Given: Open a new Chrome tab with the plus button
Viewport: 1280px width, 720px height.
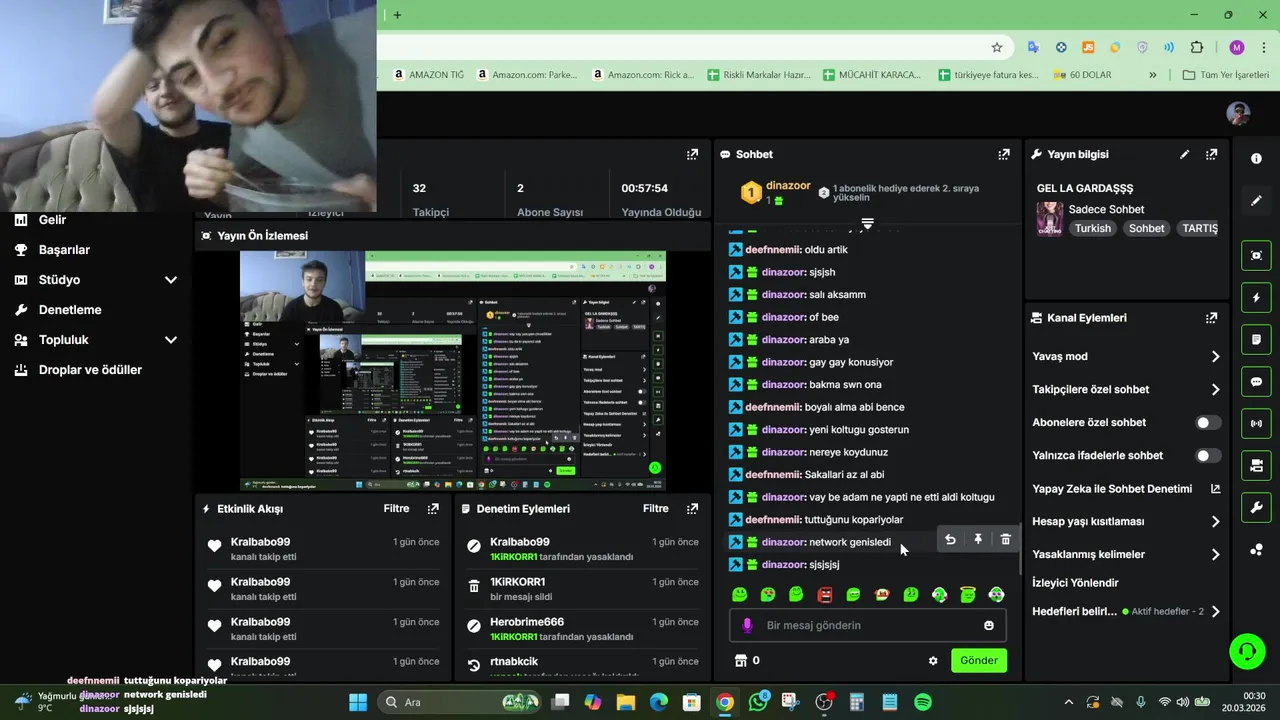Looking at the screenshot, I should tap(397, 15).
